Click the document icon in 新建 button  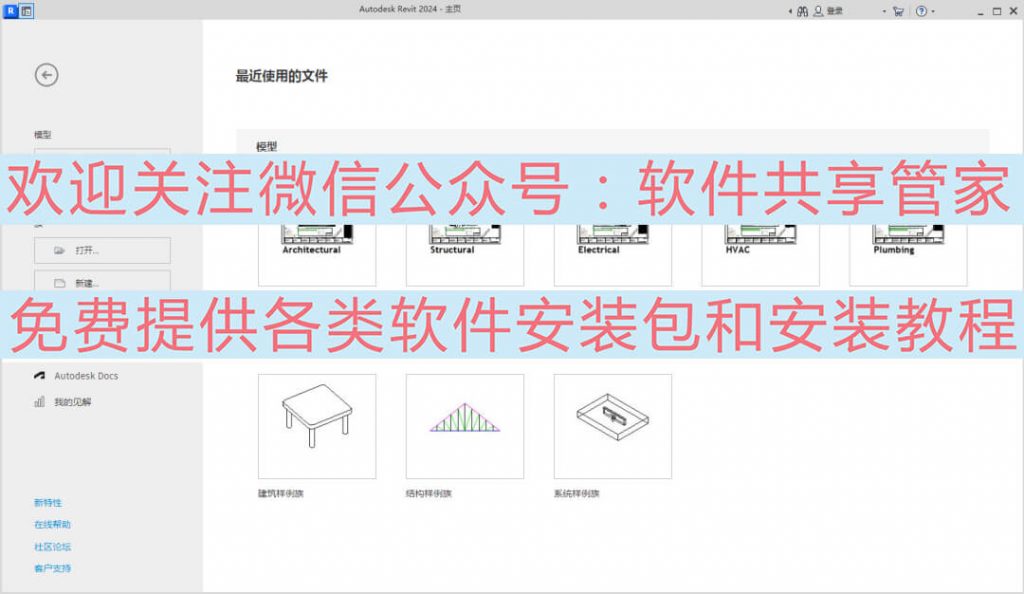coord(59,283)
